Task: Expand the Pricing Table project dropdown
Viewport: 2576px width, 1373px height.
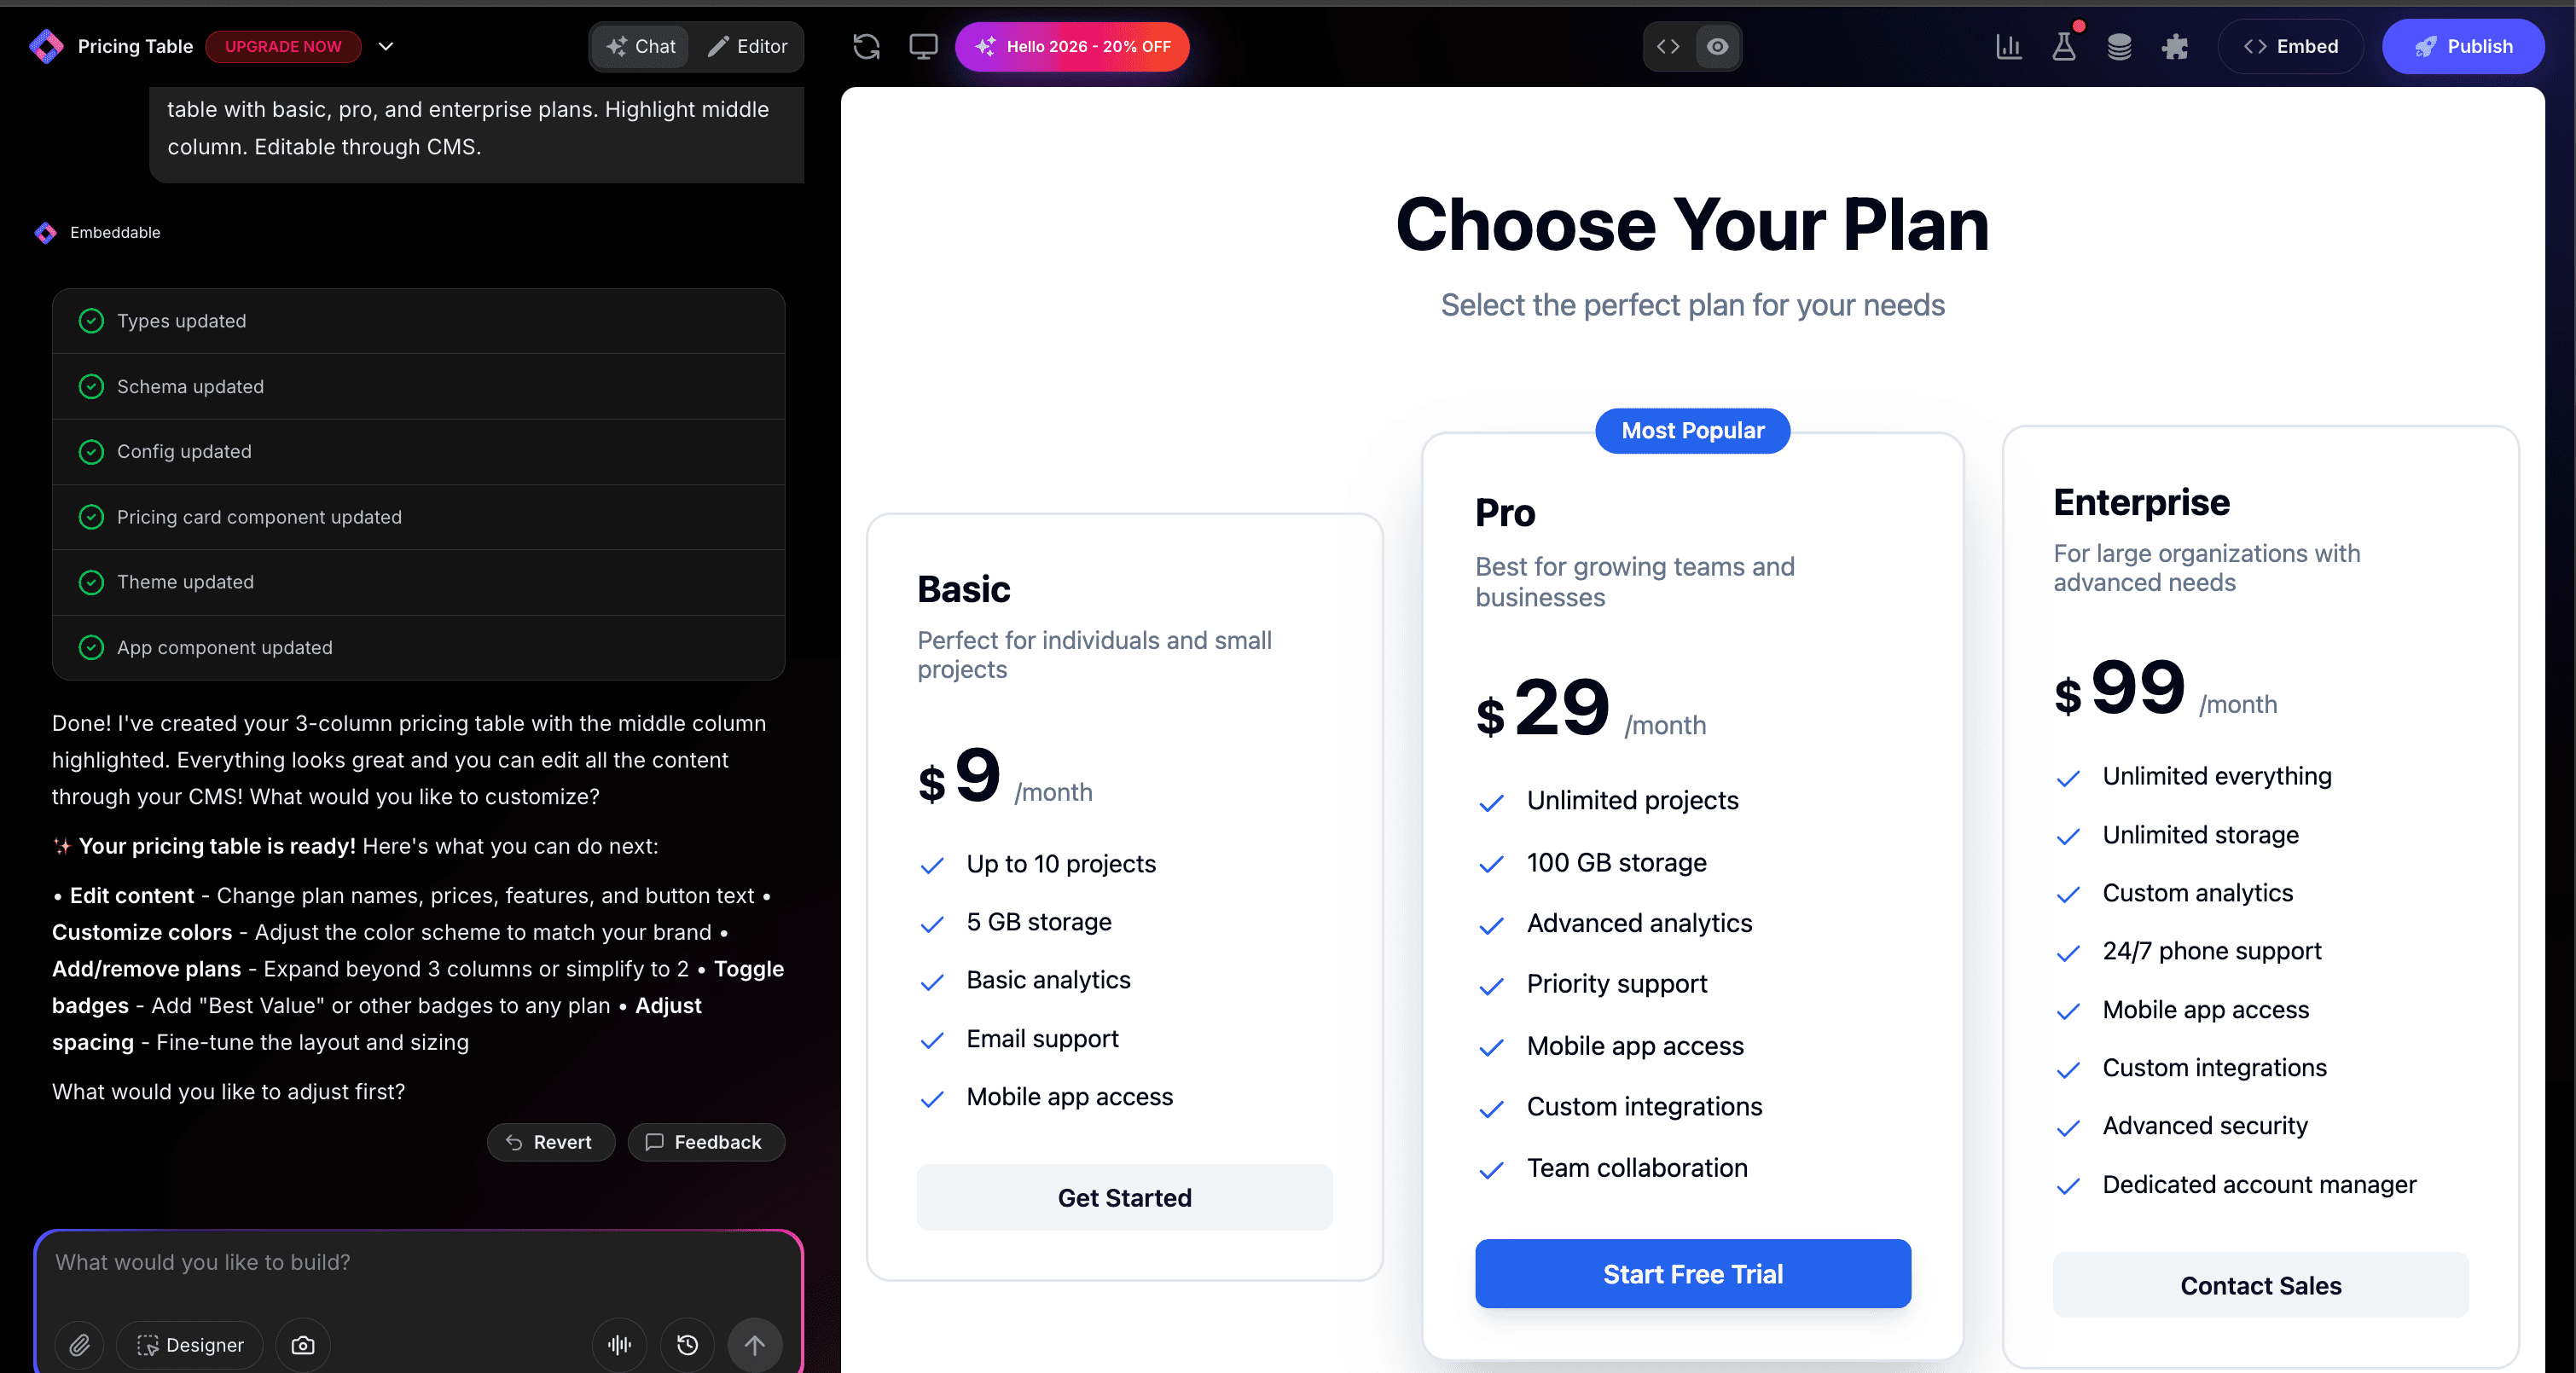Action: 386,47
